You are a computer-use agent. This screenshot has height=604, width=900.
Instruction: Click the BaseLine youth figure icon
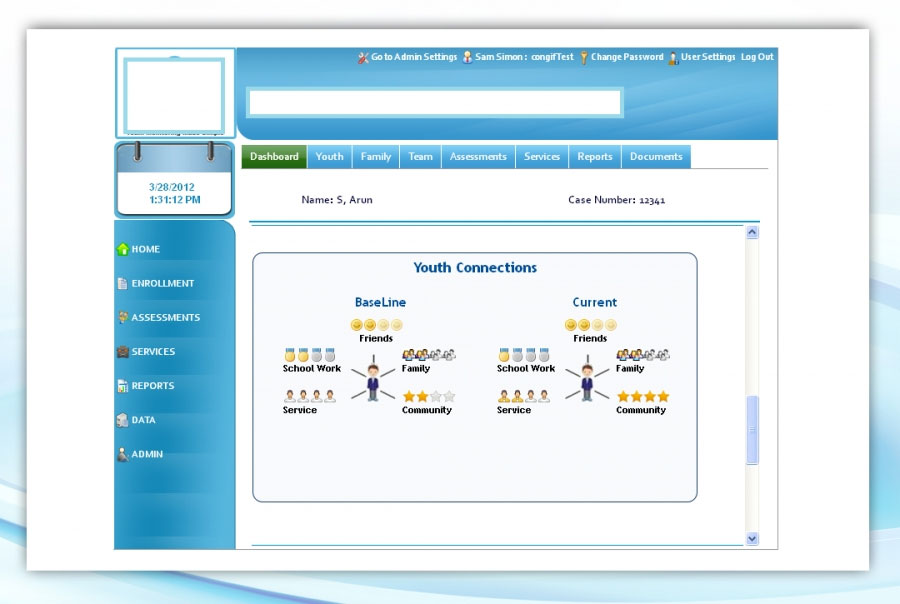373,382
